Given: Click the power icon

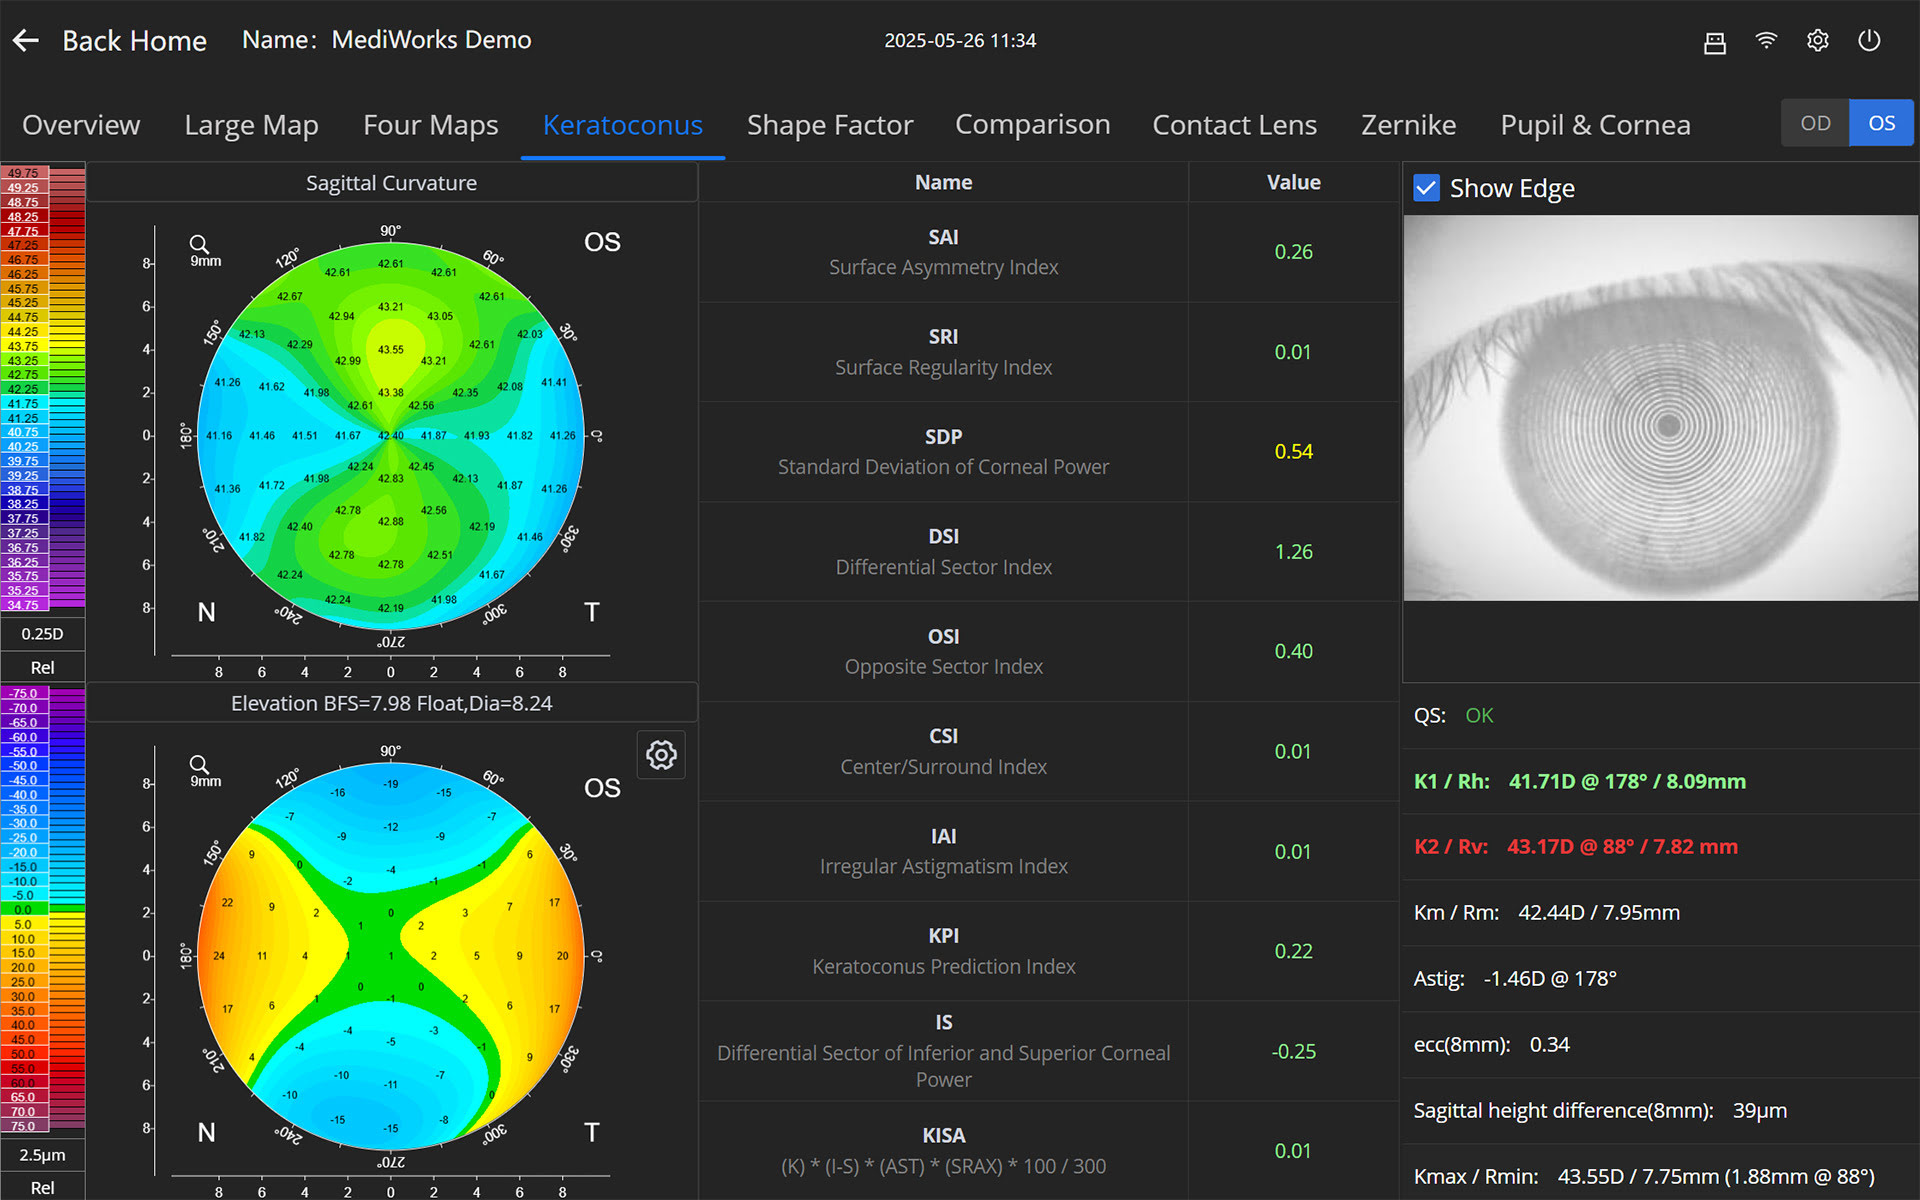Looking at the screenshot, I should click(x=1868, y=40).
